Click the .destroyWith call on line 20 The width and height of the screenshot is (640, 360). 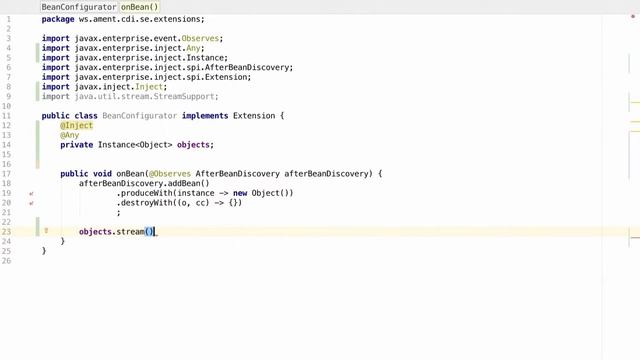click(179, 203)
